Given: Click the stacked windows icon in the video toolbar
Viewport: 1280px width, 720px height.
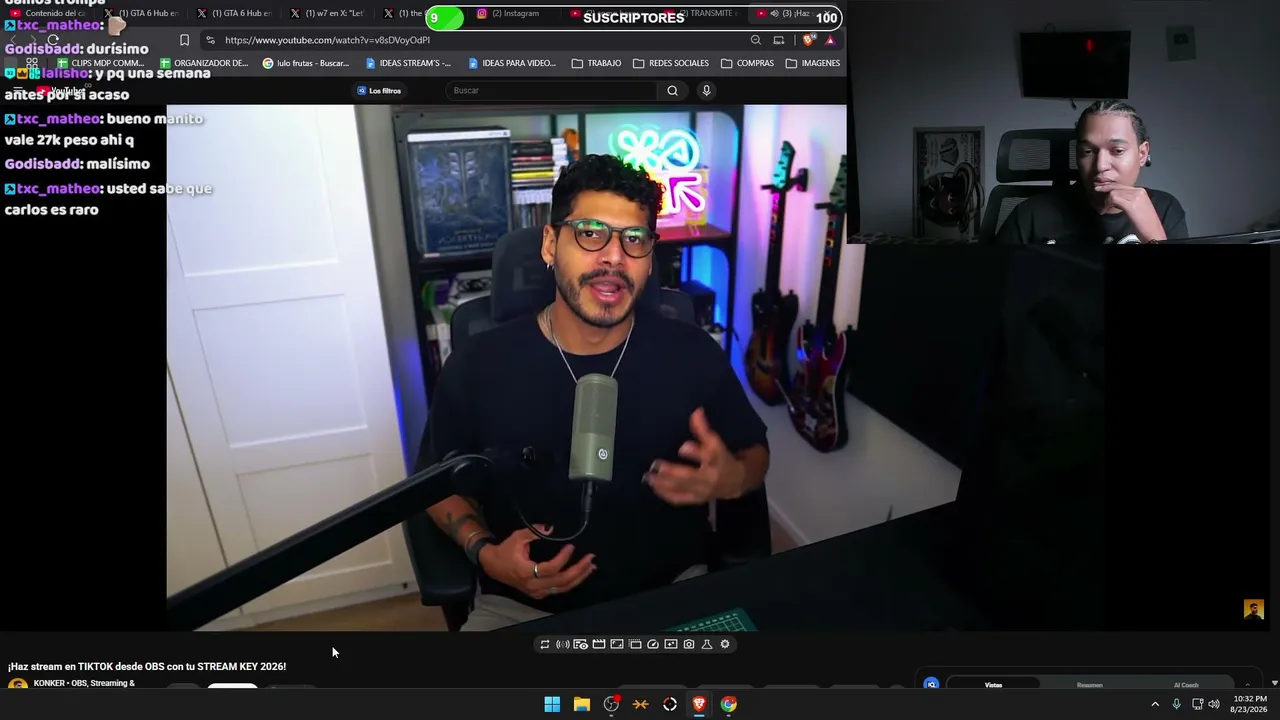Looking at the screenshot, I should [635, 645].
